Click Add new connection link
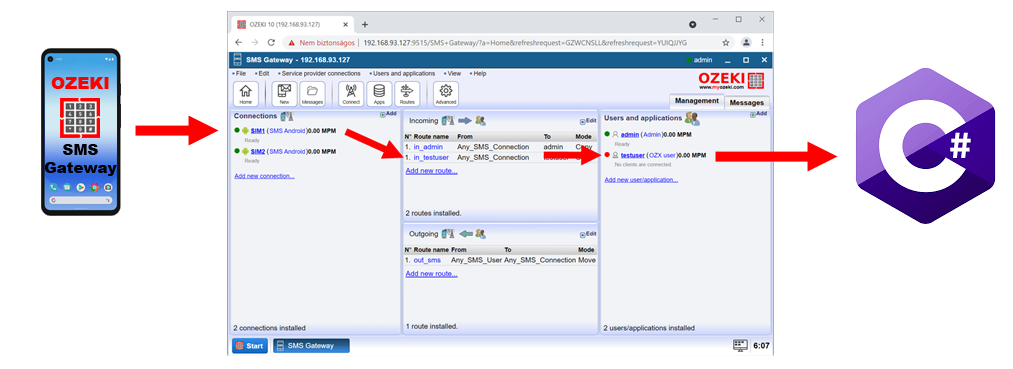 point(264,176)
